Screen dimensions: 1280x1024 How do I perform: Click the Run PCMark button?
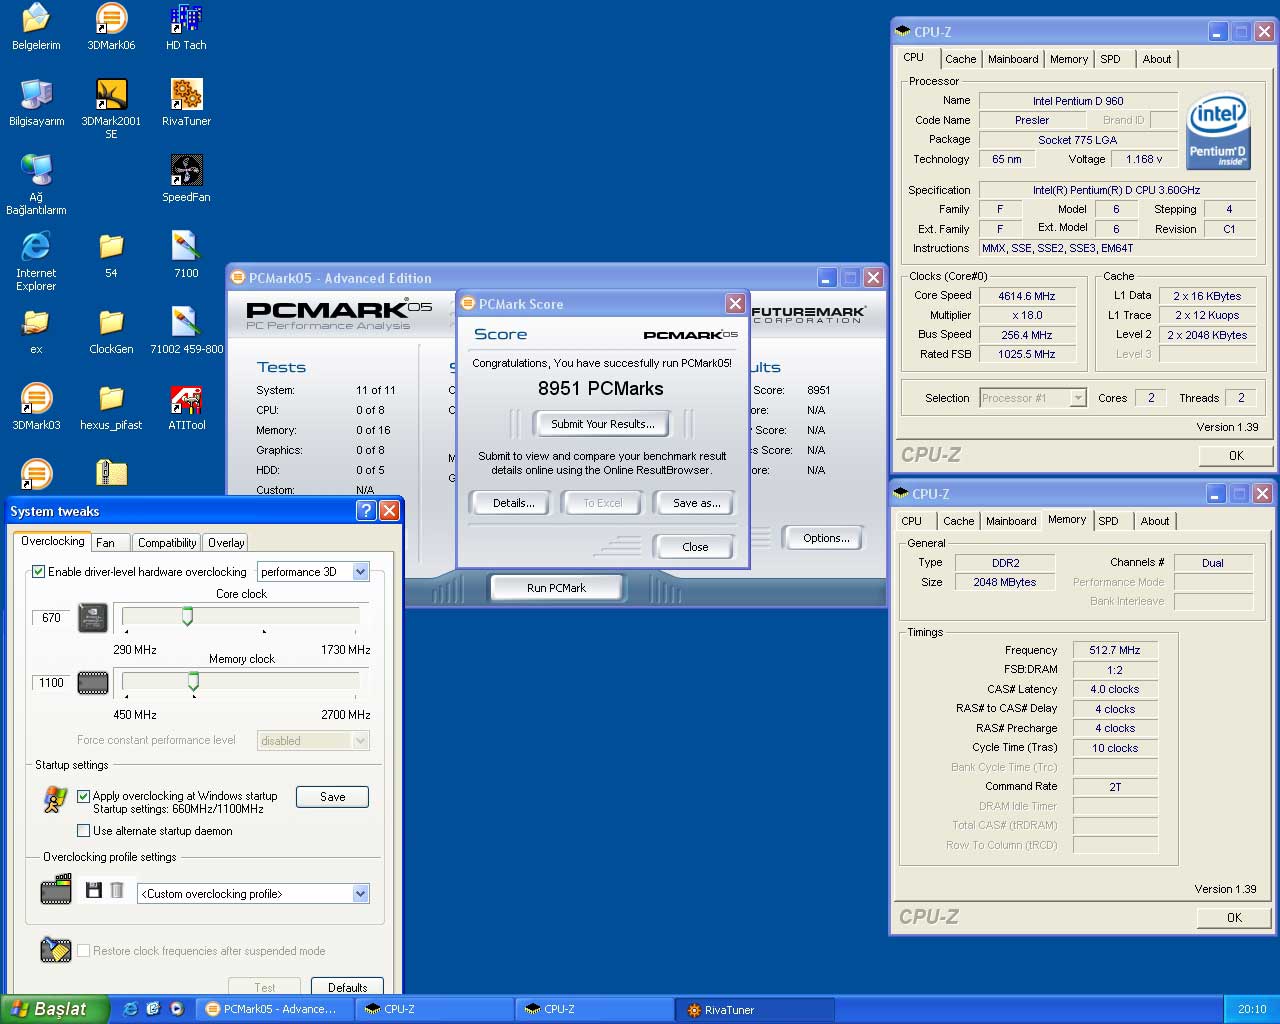pos(556,588)
